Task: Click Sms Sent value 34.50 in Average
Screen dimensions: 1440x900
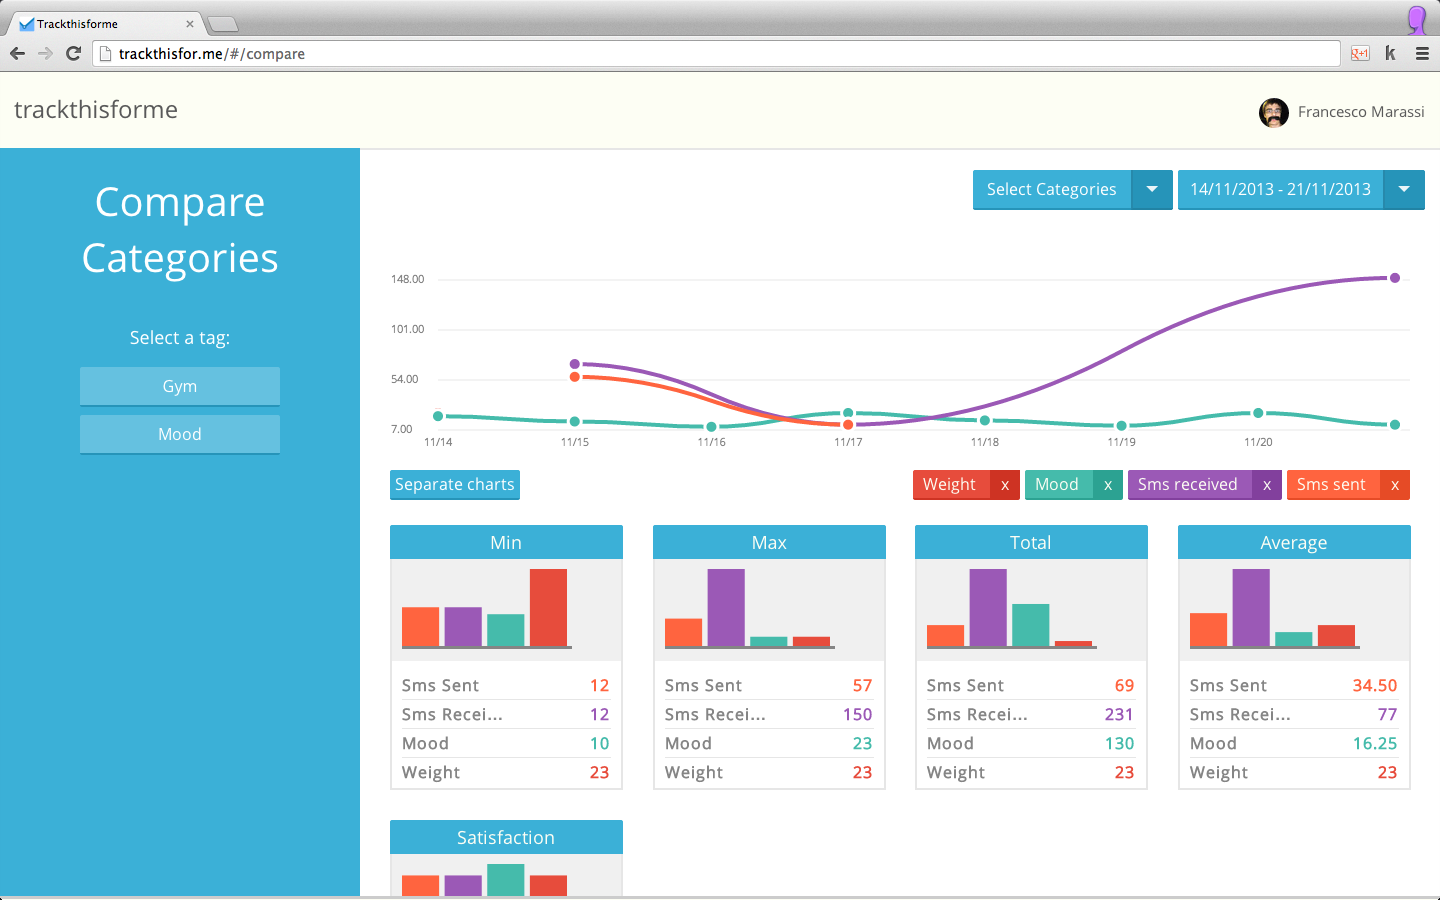Action: (1375, 685)
